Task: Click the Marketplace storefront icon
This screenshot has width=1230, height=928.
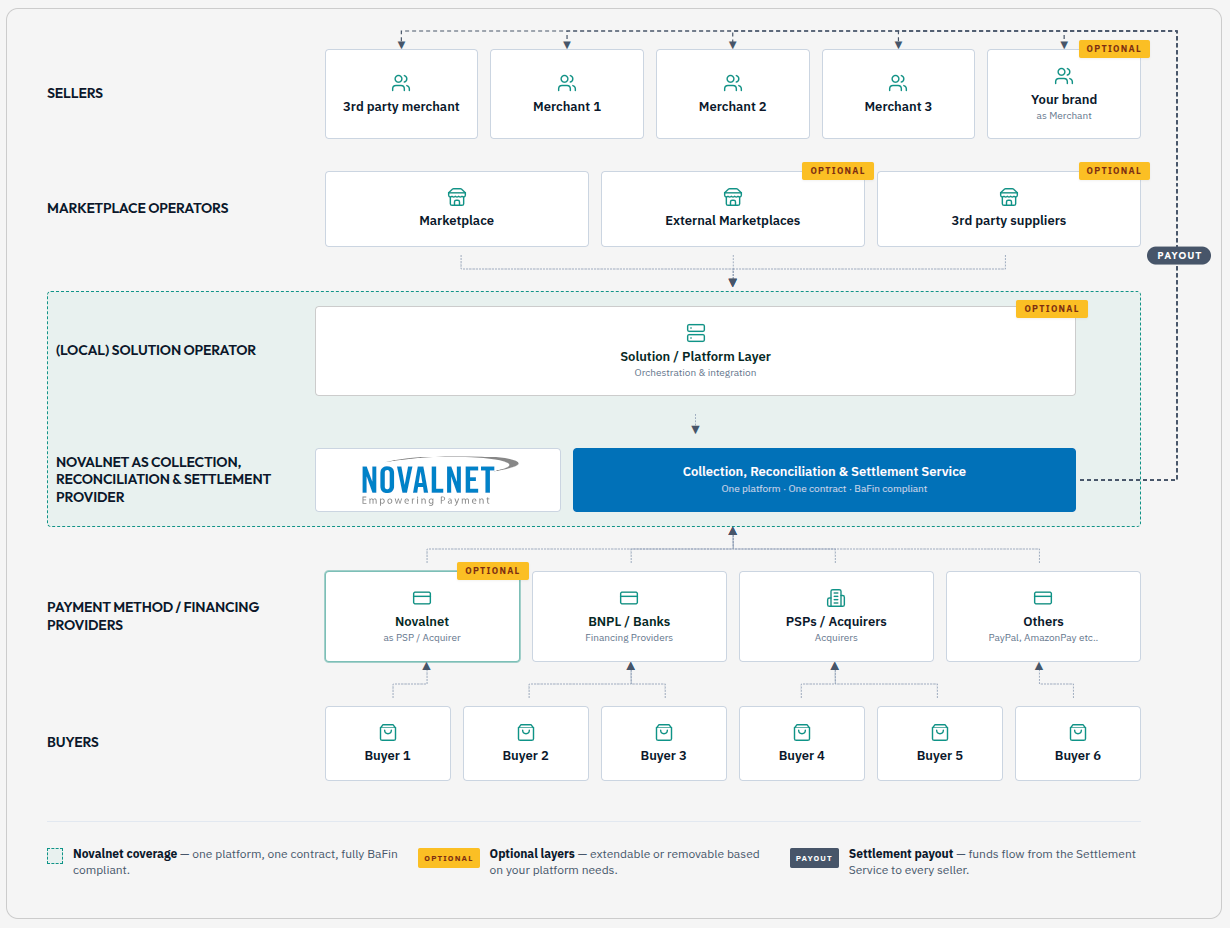Action: tap(457, 197)
